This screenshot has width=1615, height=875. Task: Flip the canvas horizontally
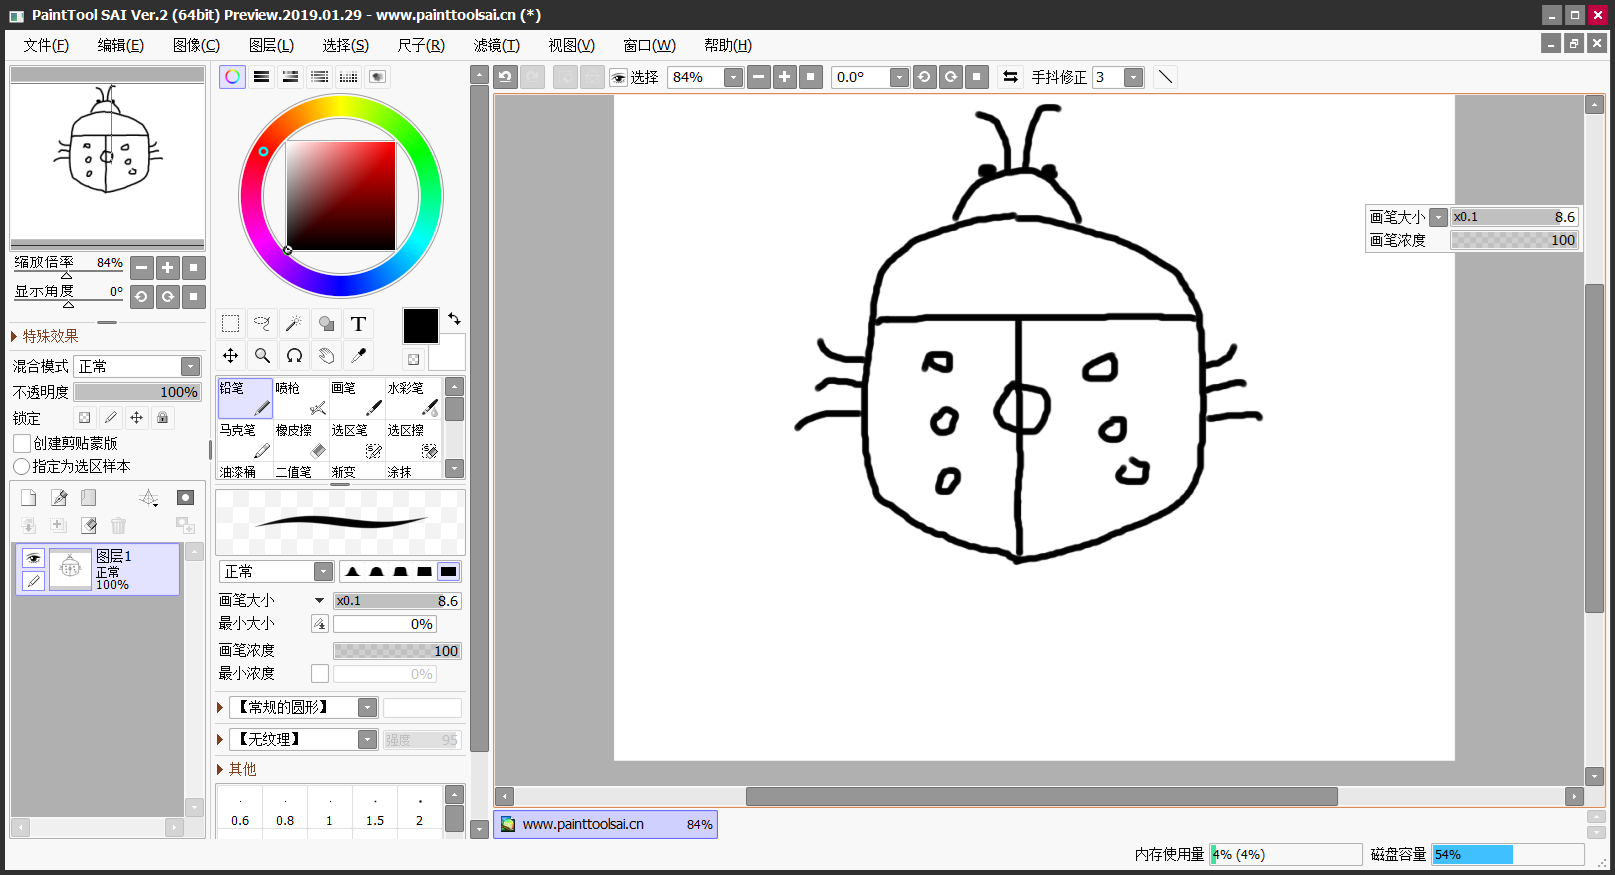(1010, 77)
